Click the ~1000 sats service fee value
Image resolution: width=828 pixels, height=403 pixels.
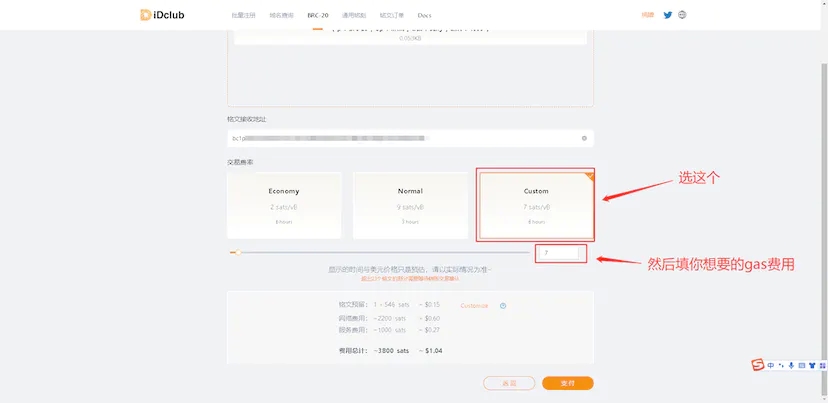pos(390,330)
